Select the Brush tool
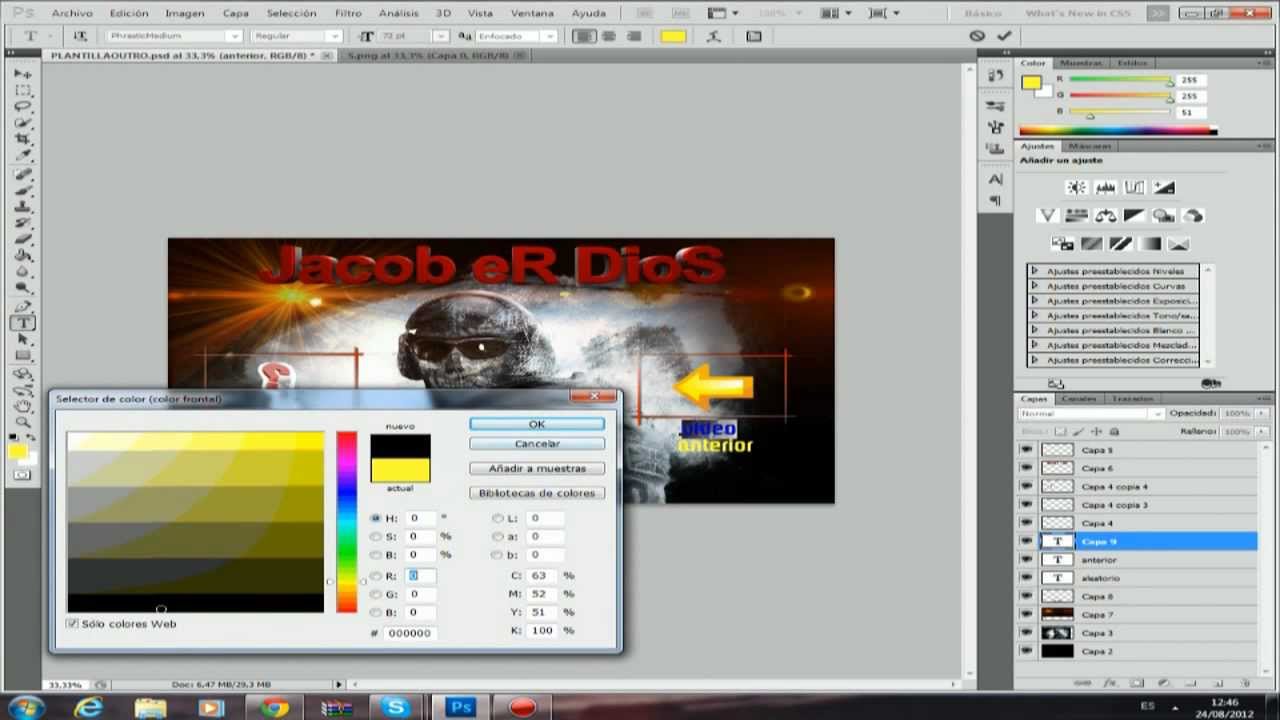This screenshot has width=1280, height=720. coord(22,190)
